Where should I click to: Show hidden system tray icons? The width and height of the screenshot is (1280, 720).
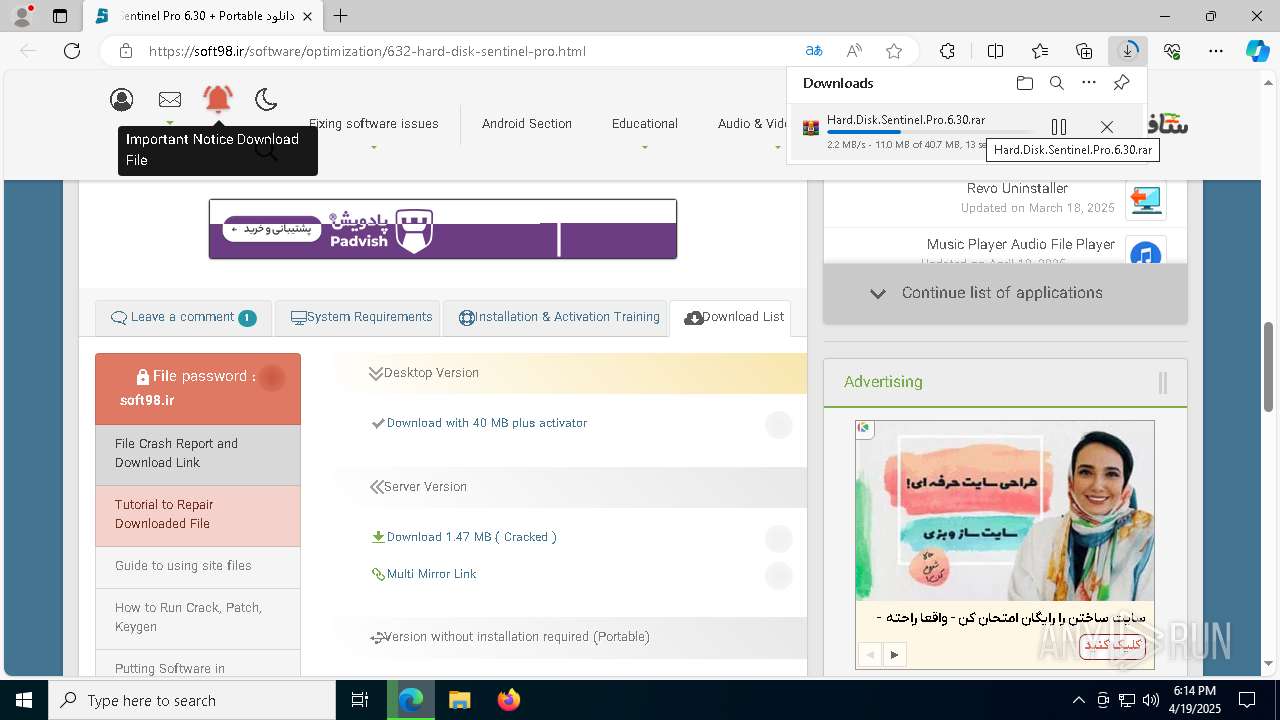(1078, 700)
